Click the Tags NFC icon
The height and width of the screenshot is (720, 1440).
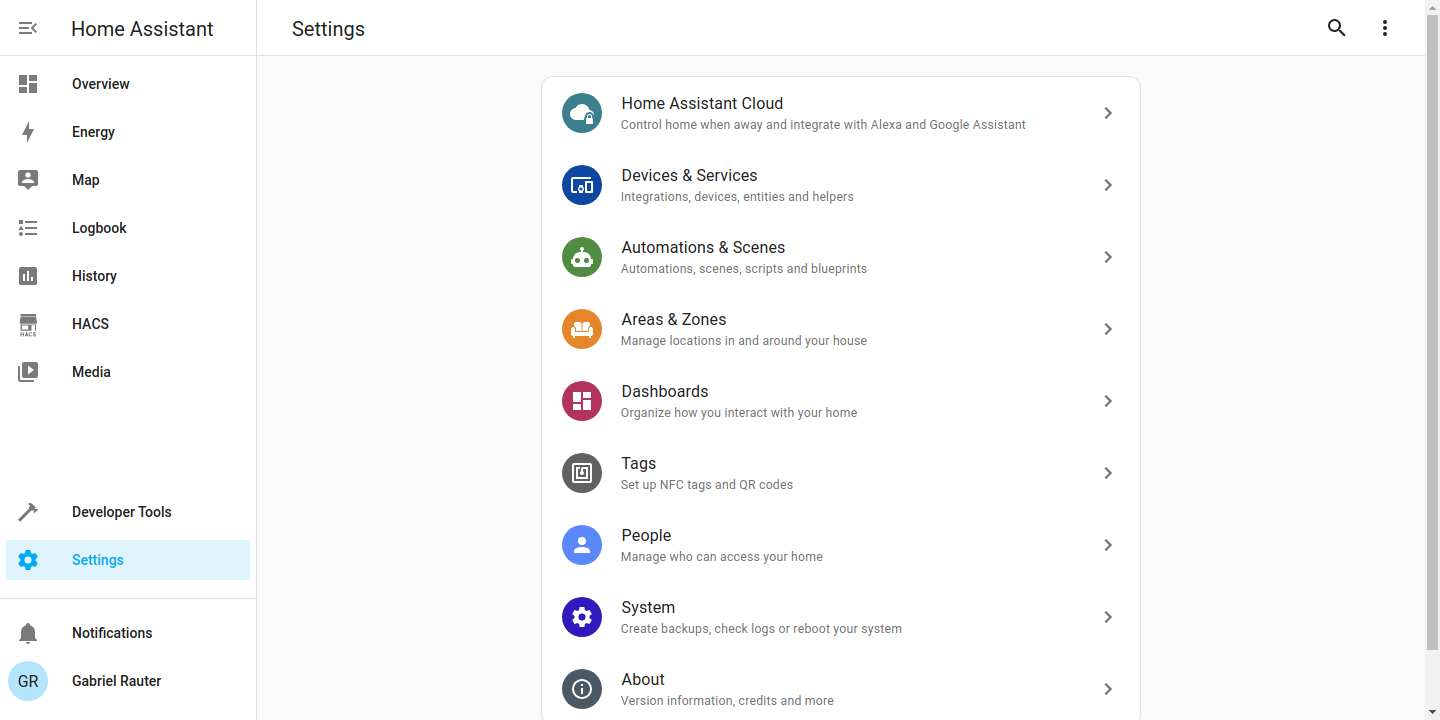tap(582, 473)
